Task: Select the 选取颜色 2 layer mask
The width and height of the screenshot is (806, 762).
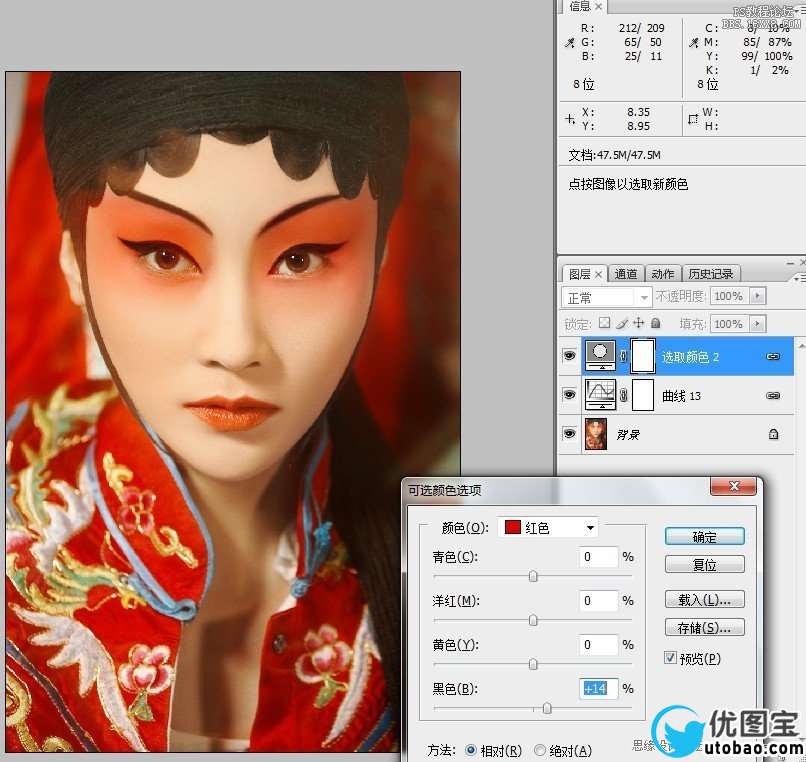Action: (x=643, y=355)
